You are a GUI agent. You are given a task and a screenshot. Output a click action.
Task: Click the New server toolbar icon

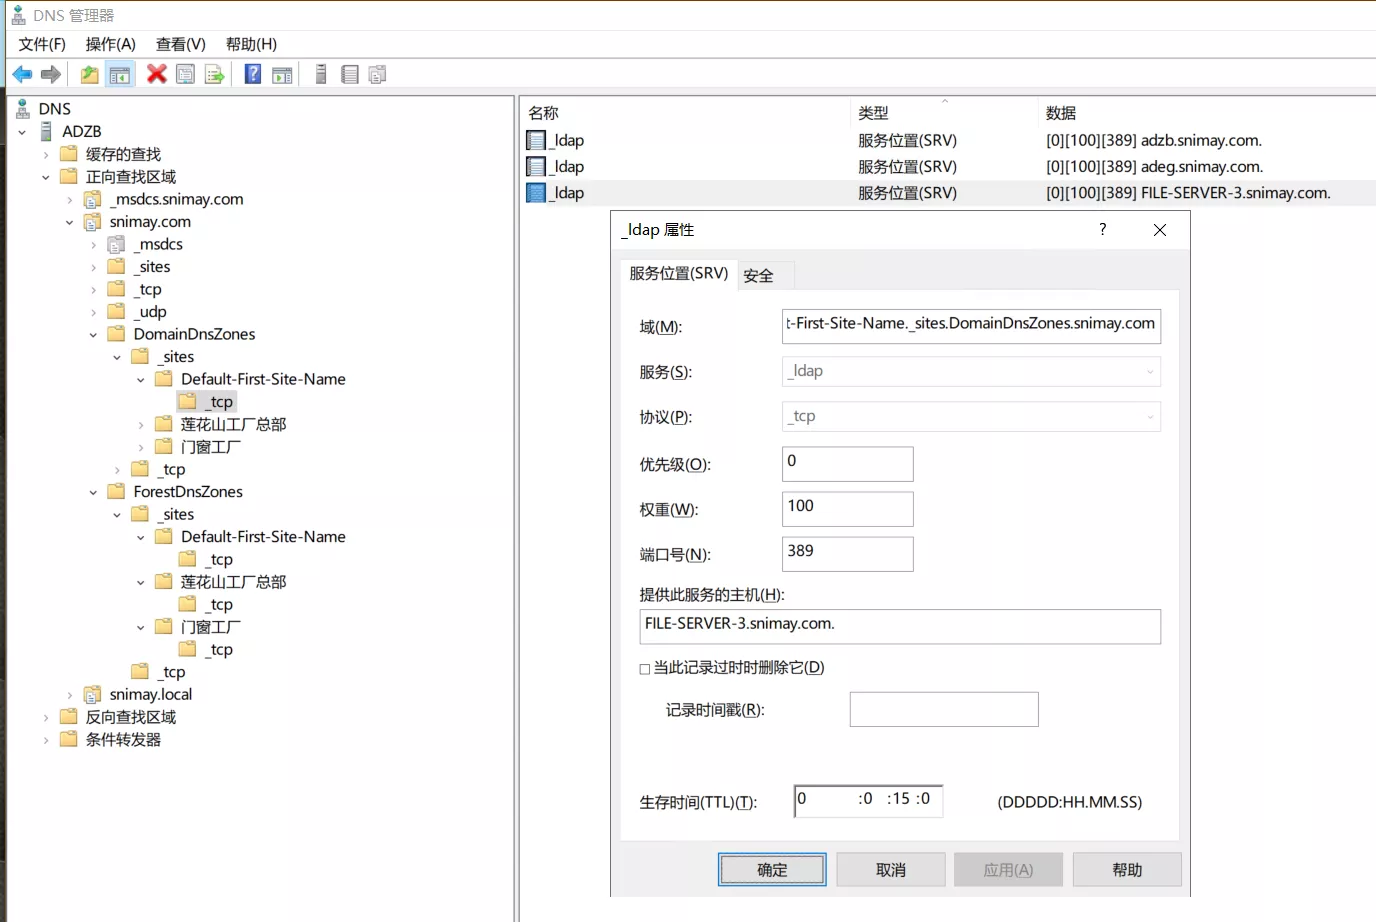point(321,74)
